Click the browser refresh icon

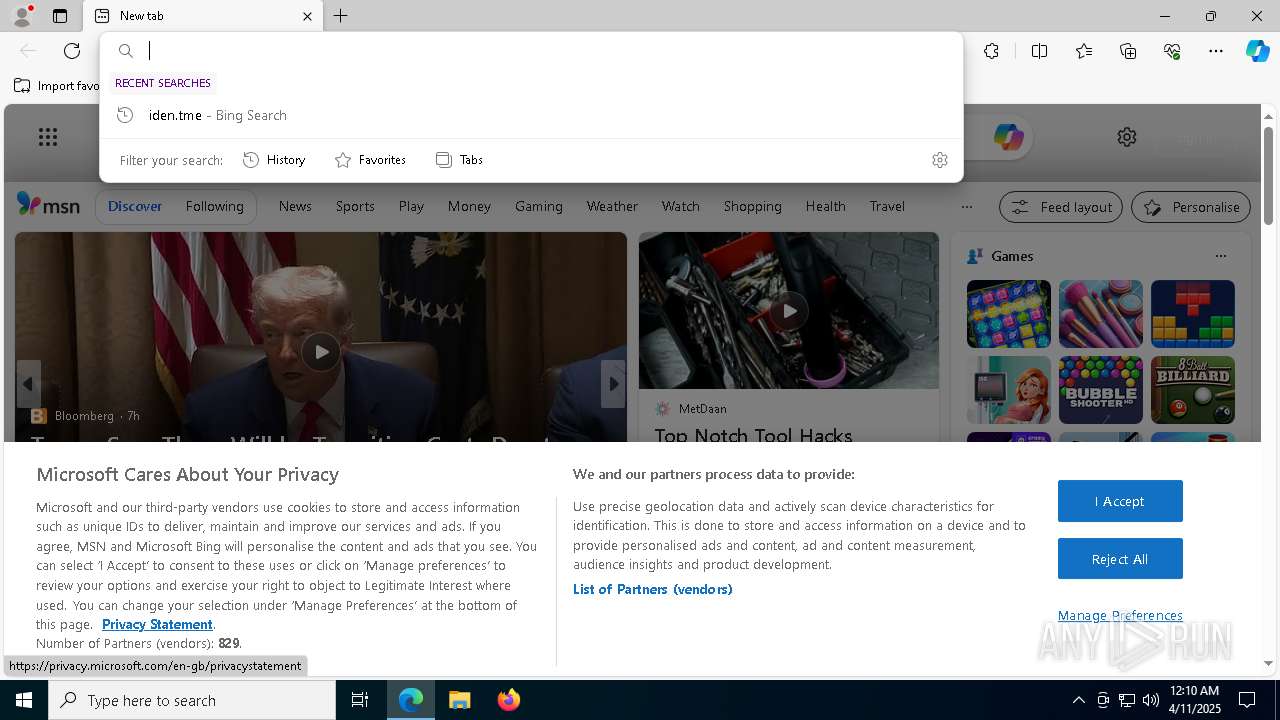tap(72, 51)
